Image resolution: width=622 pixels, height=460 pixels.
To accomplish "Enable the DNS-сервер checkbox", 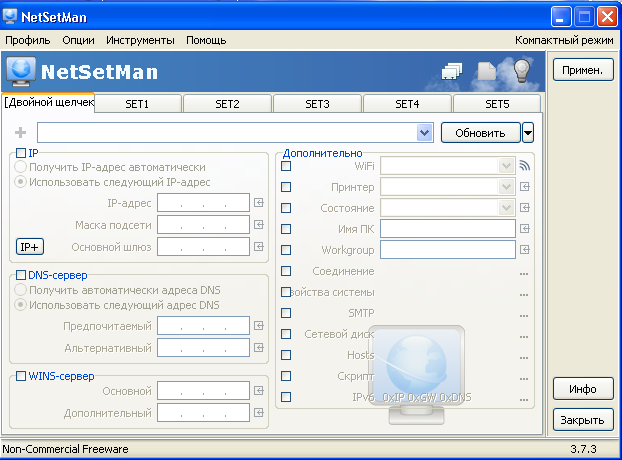I will [21, 275].
